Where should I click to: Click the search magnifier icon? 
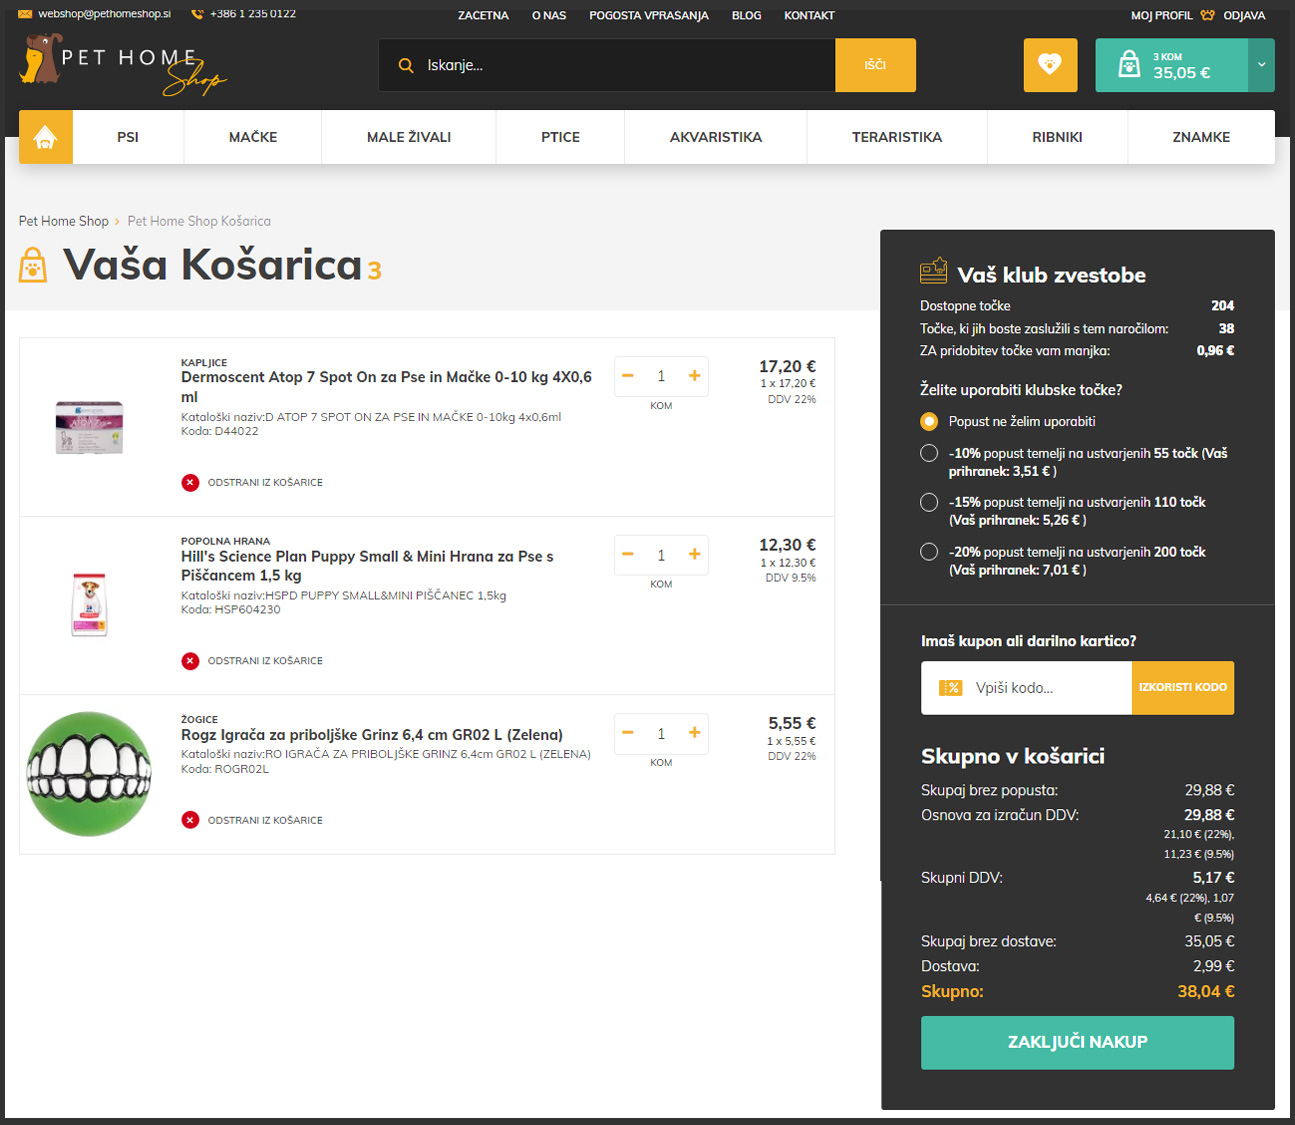pyautogui.click(x=406, y=65)
